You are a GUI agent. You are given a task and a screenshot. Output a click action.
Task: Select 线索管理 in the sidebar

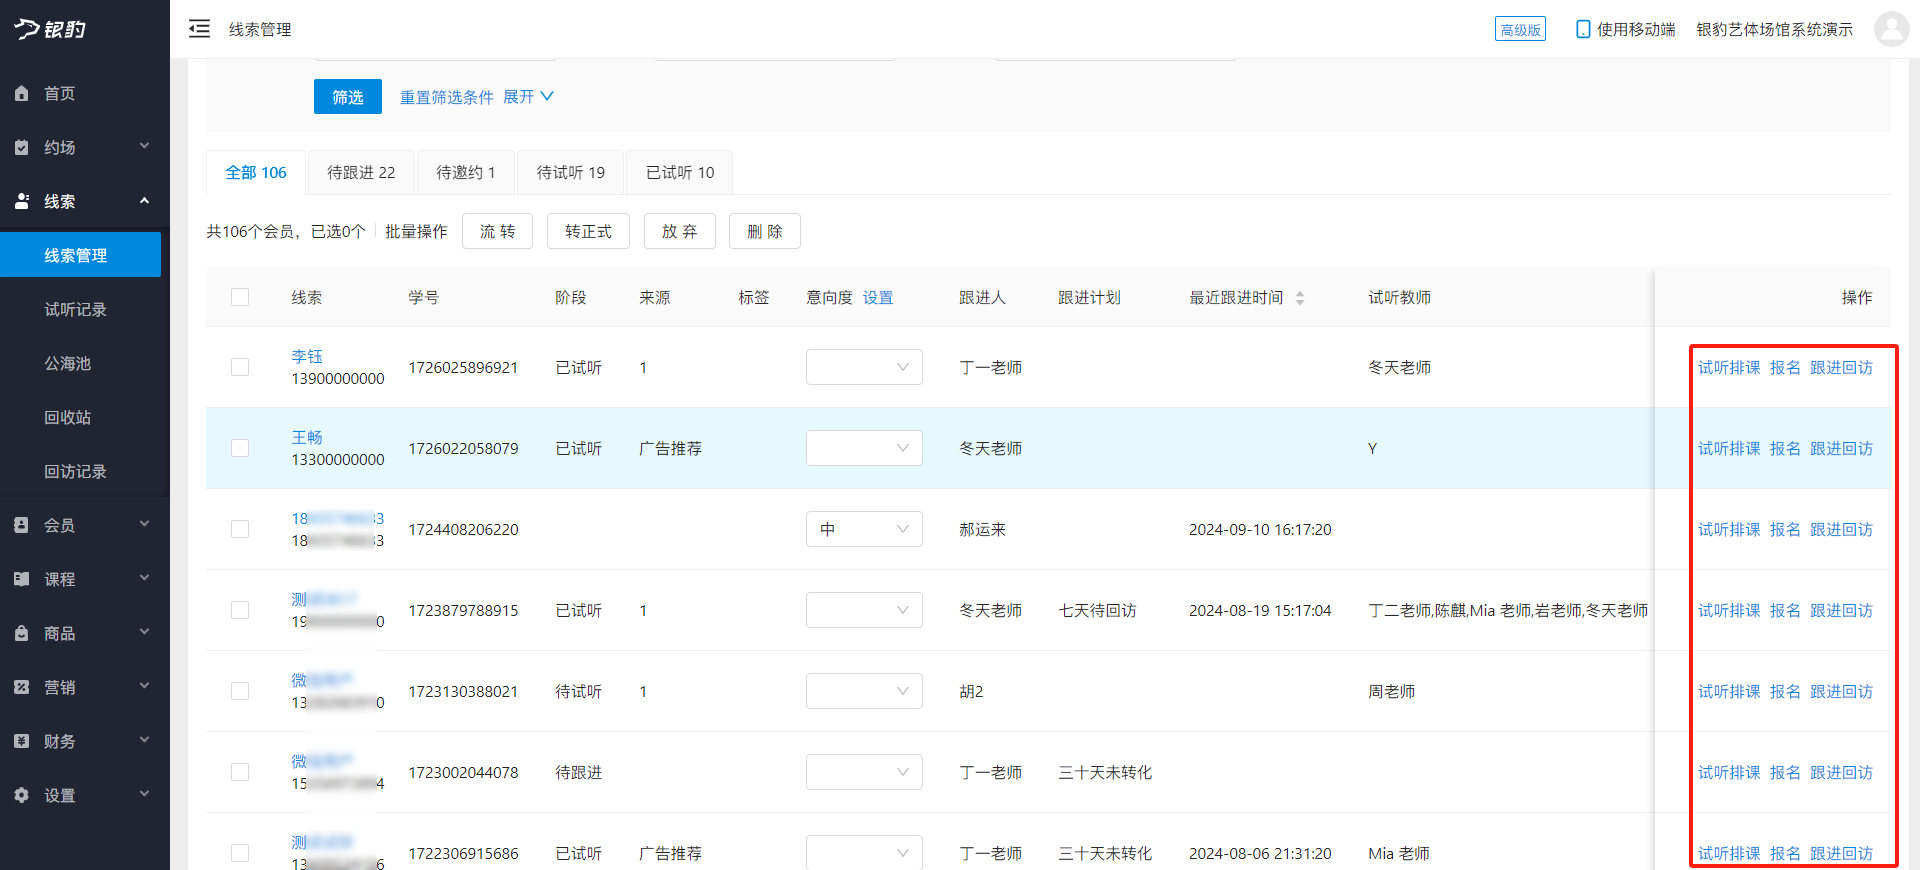pos(80,255)
